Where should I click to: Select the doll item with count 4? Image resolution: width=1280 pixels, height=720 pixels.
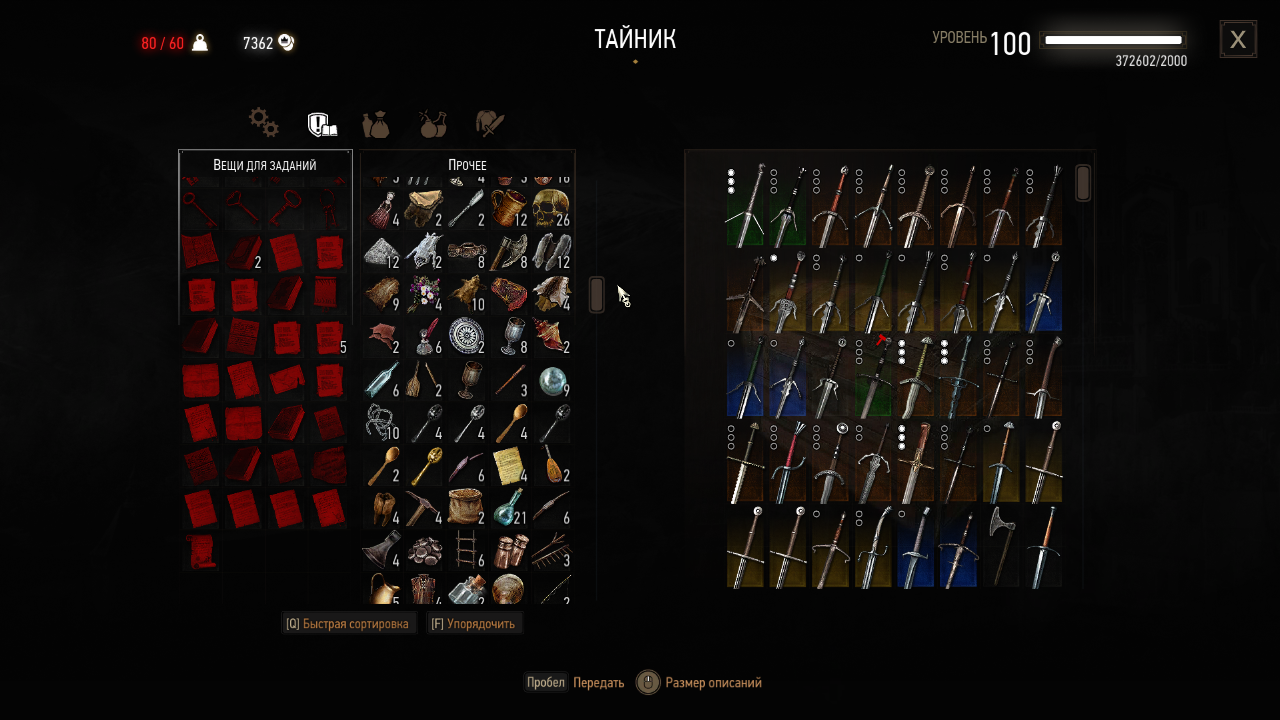pyautogui.click(x=382, y=208)
